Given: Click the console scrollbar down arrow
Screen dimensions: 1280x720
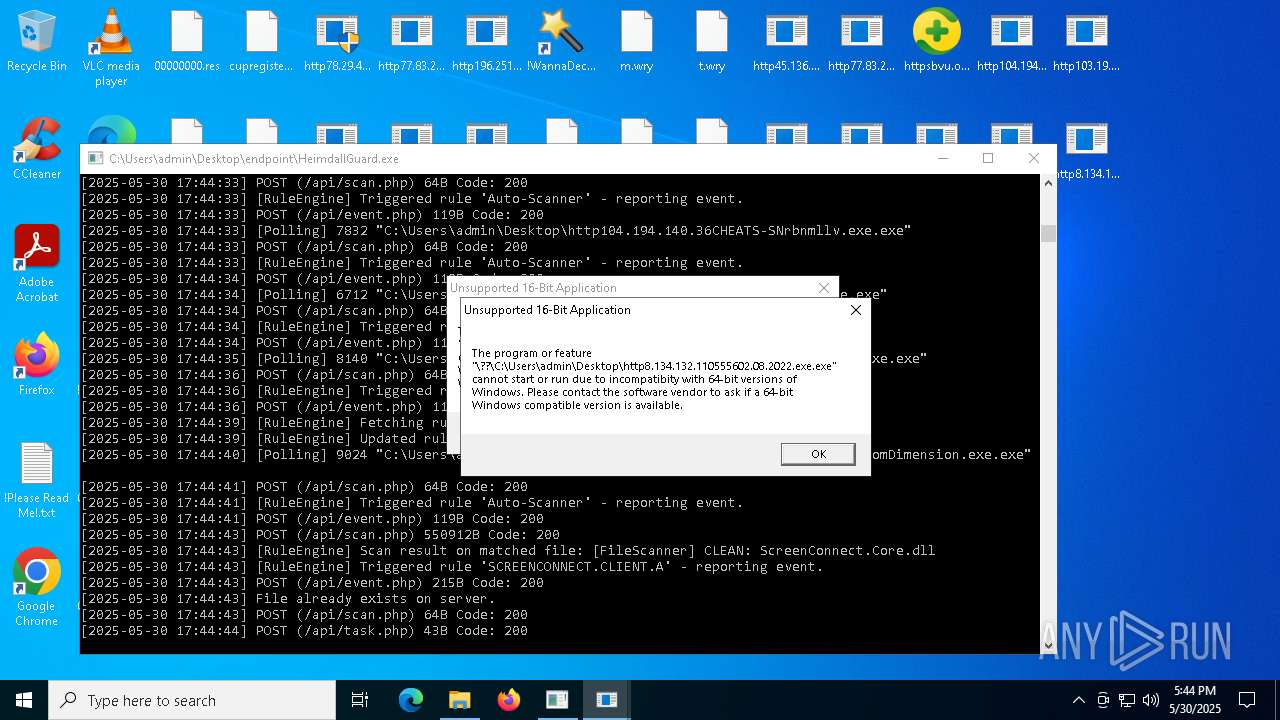Looking at the screenshot, I should coord(1048,646).
